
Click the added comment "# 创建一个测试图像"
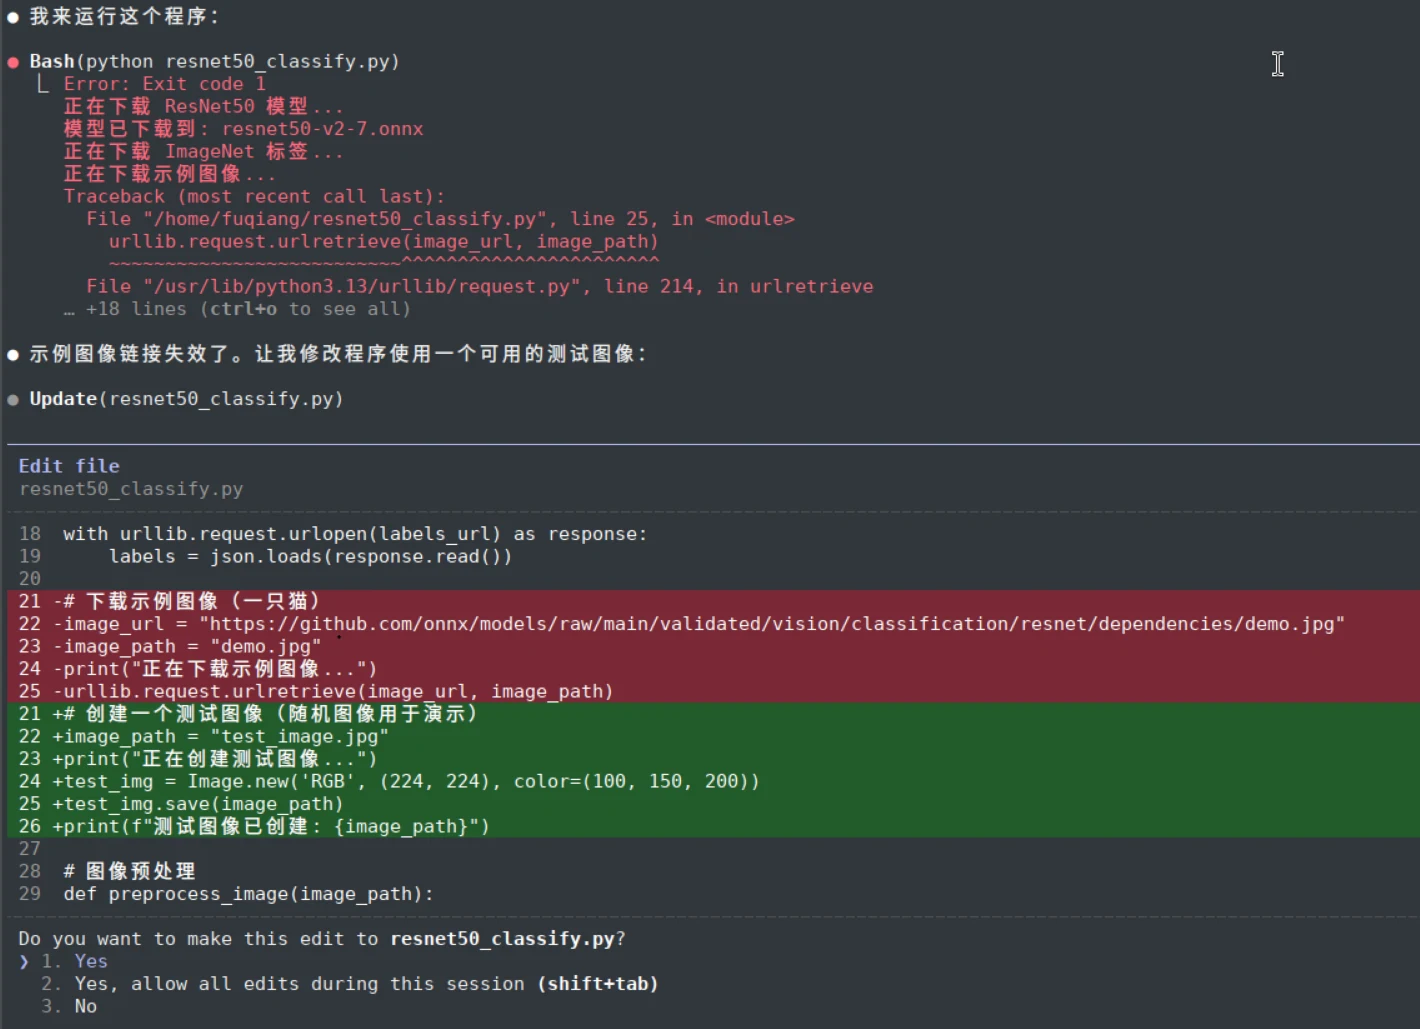[x=713, y=714]
